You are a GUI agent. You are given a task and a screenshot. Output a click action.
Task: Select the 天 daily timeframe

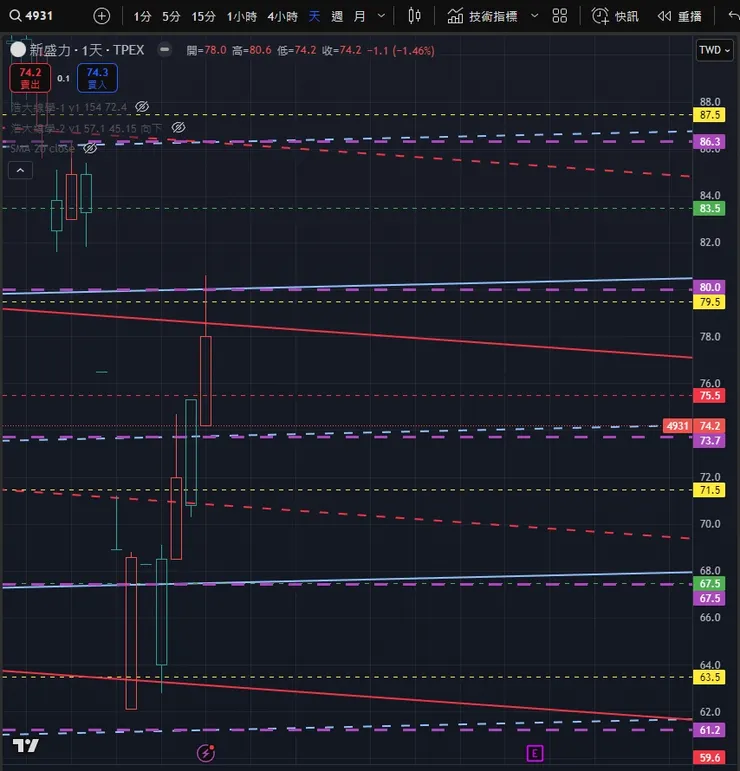pyautogui.click(x=314, y=17)
